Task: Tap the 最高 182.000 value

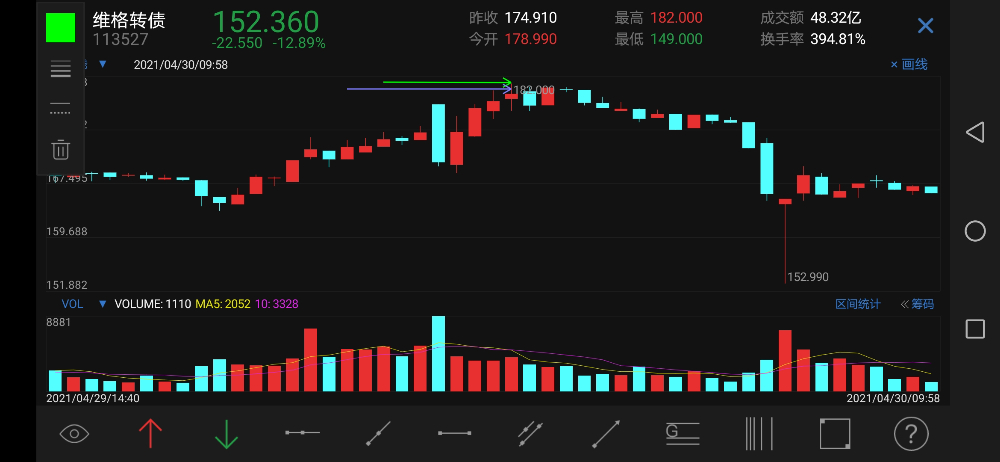Action: 676,19
